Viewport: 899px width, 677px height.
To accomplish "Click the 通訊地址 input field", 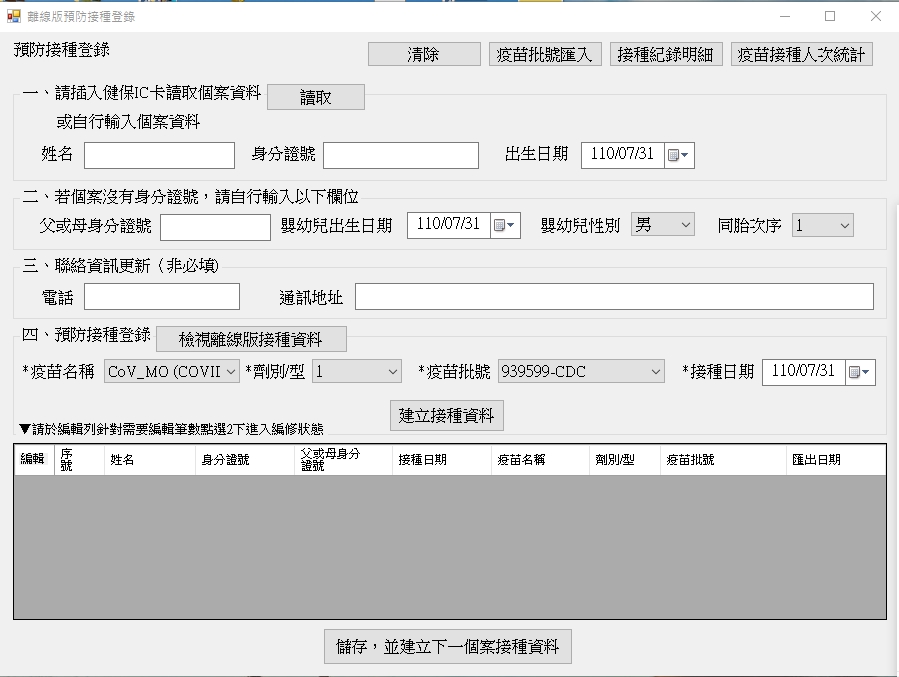I will click(614, 296).
